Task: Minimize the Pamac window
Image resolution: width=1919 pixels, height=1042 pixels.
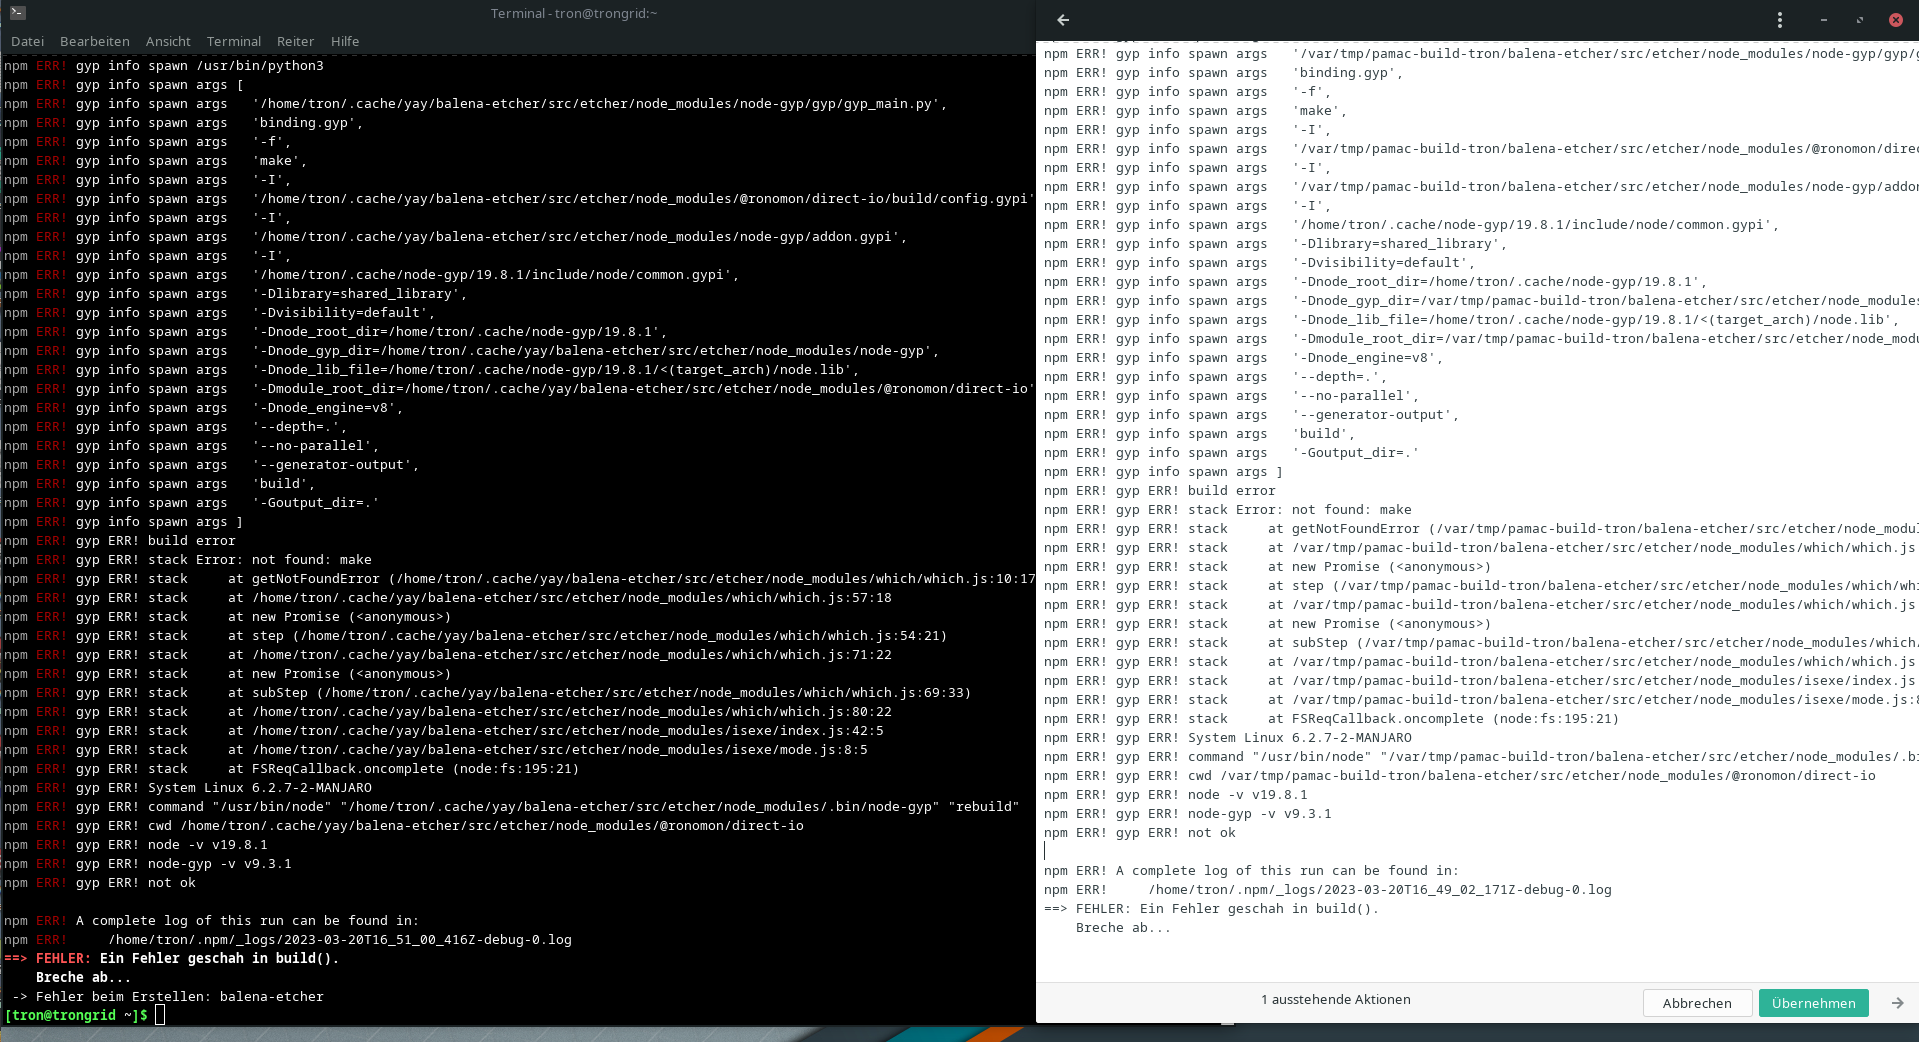Action: coord(1824,20)
